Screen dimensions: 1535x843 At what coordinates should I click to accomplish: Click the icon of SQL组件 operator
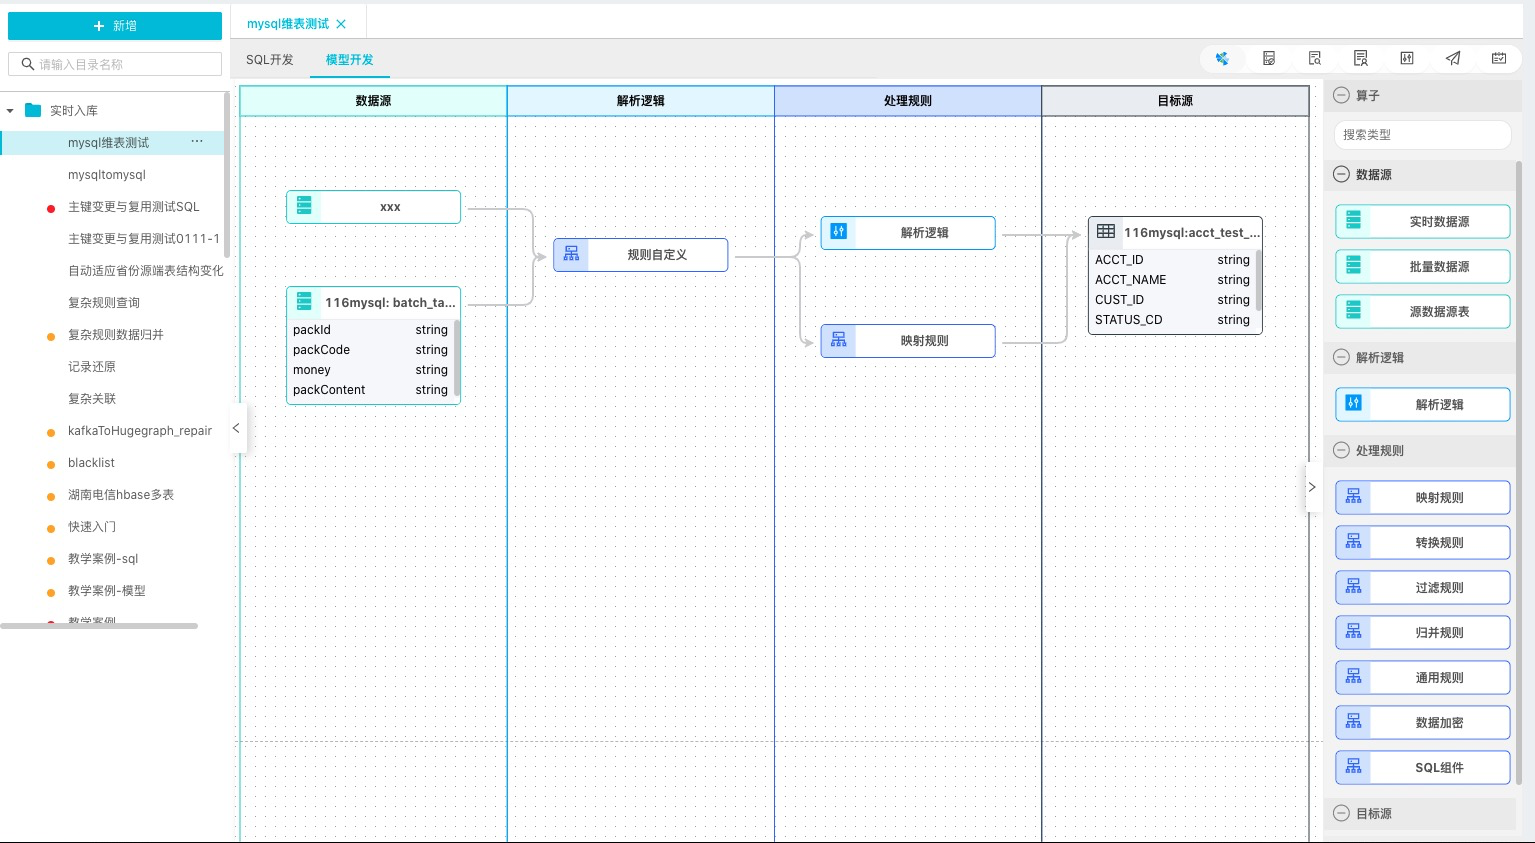(x=1354, y=767)
